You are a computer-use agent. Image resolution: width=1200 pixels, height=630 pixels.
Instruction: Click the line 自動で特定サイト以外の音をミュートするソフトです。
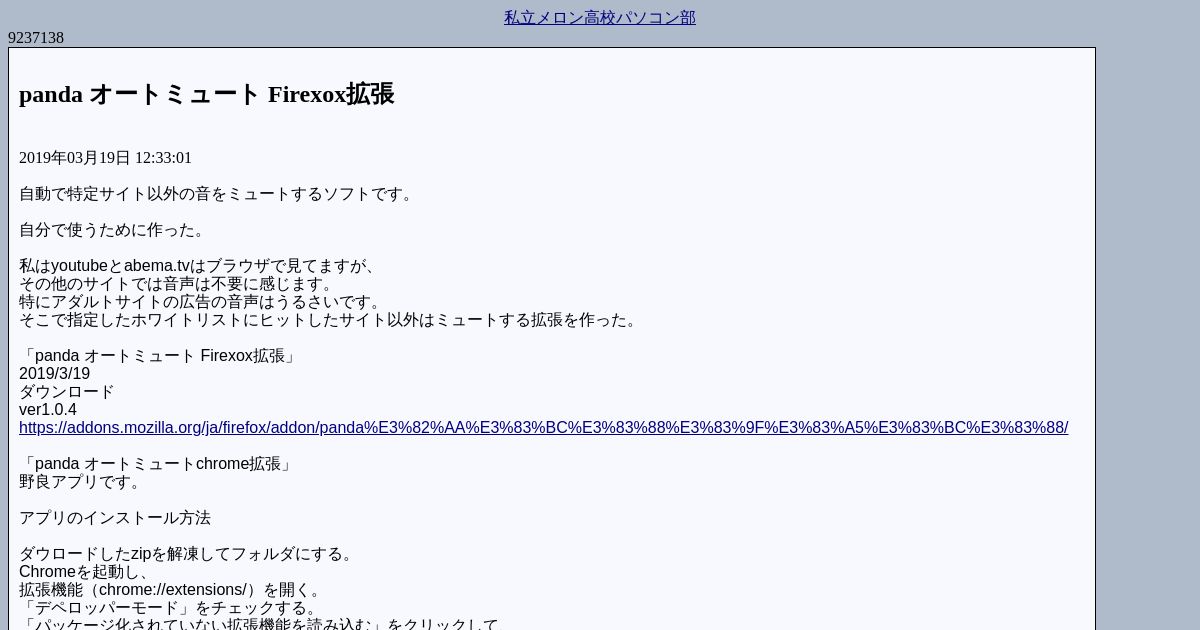pyautogui.click(x=217, y=194)
